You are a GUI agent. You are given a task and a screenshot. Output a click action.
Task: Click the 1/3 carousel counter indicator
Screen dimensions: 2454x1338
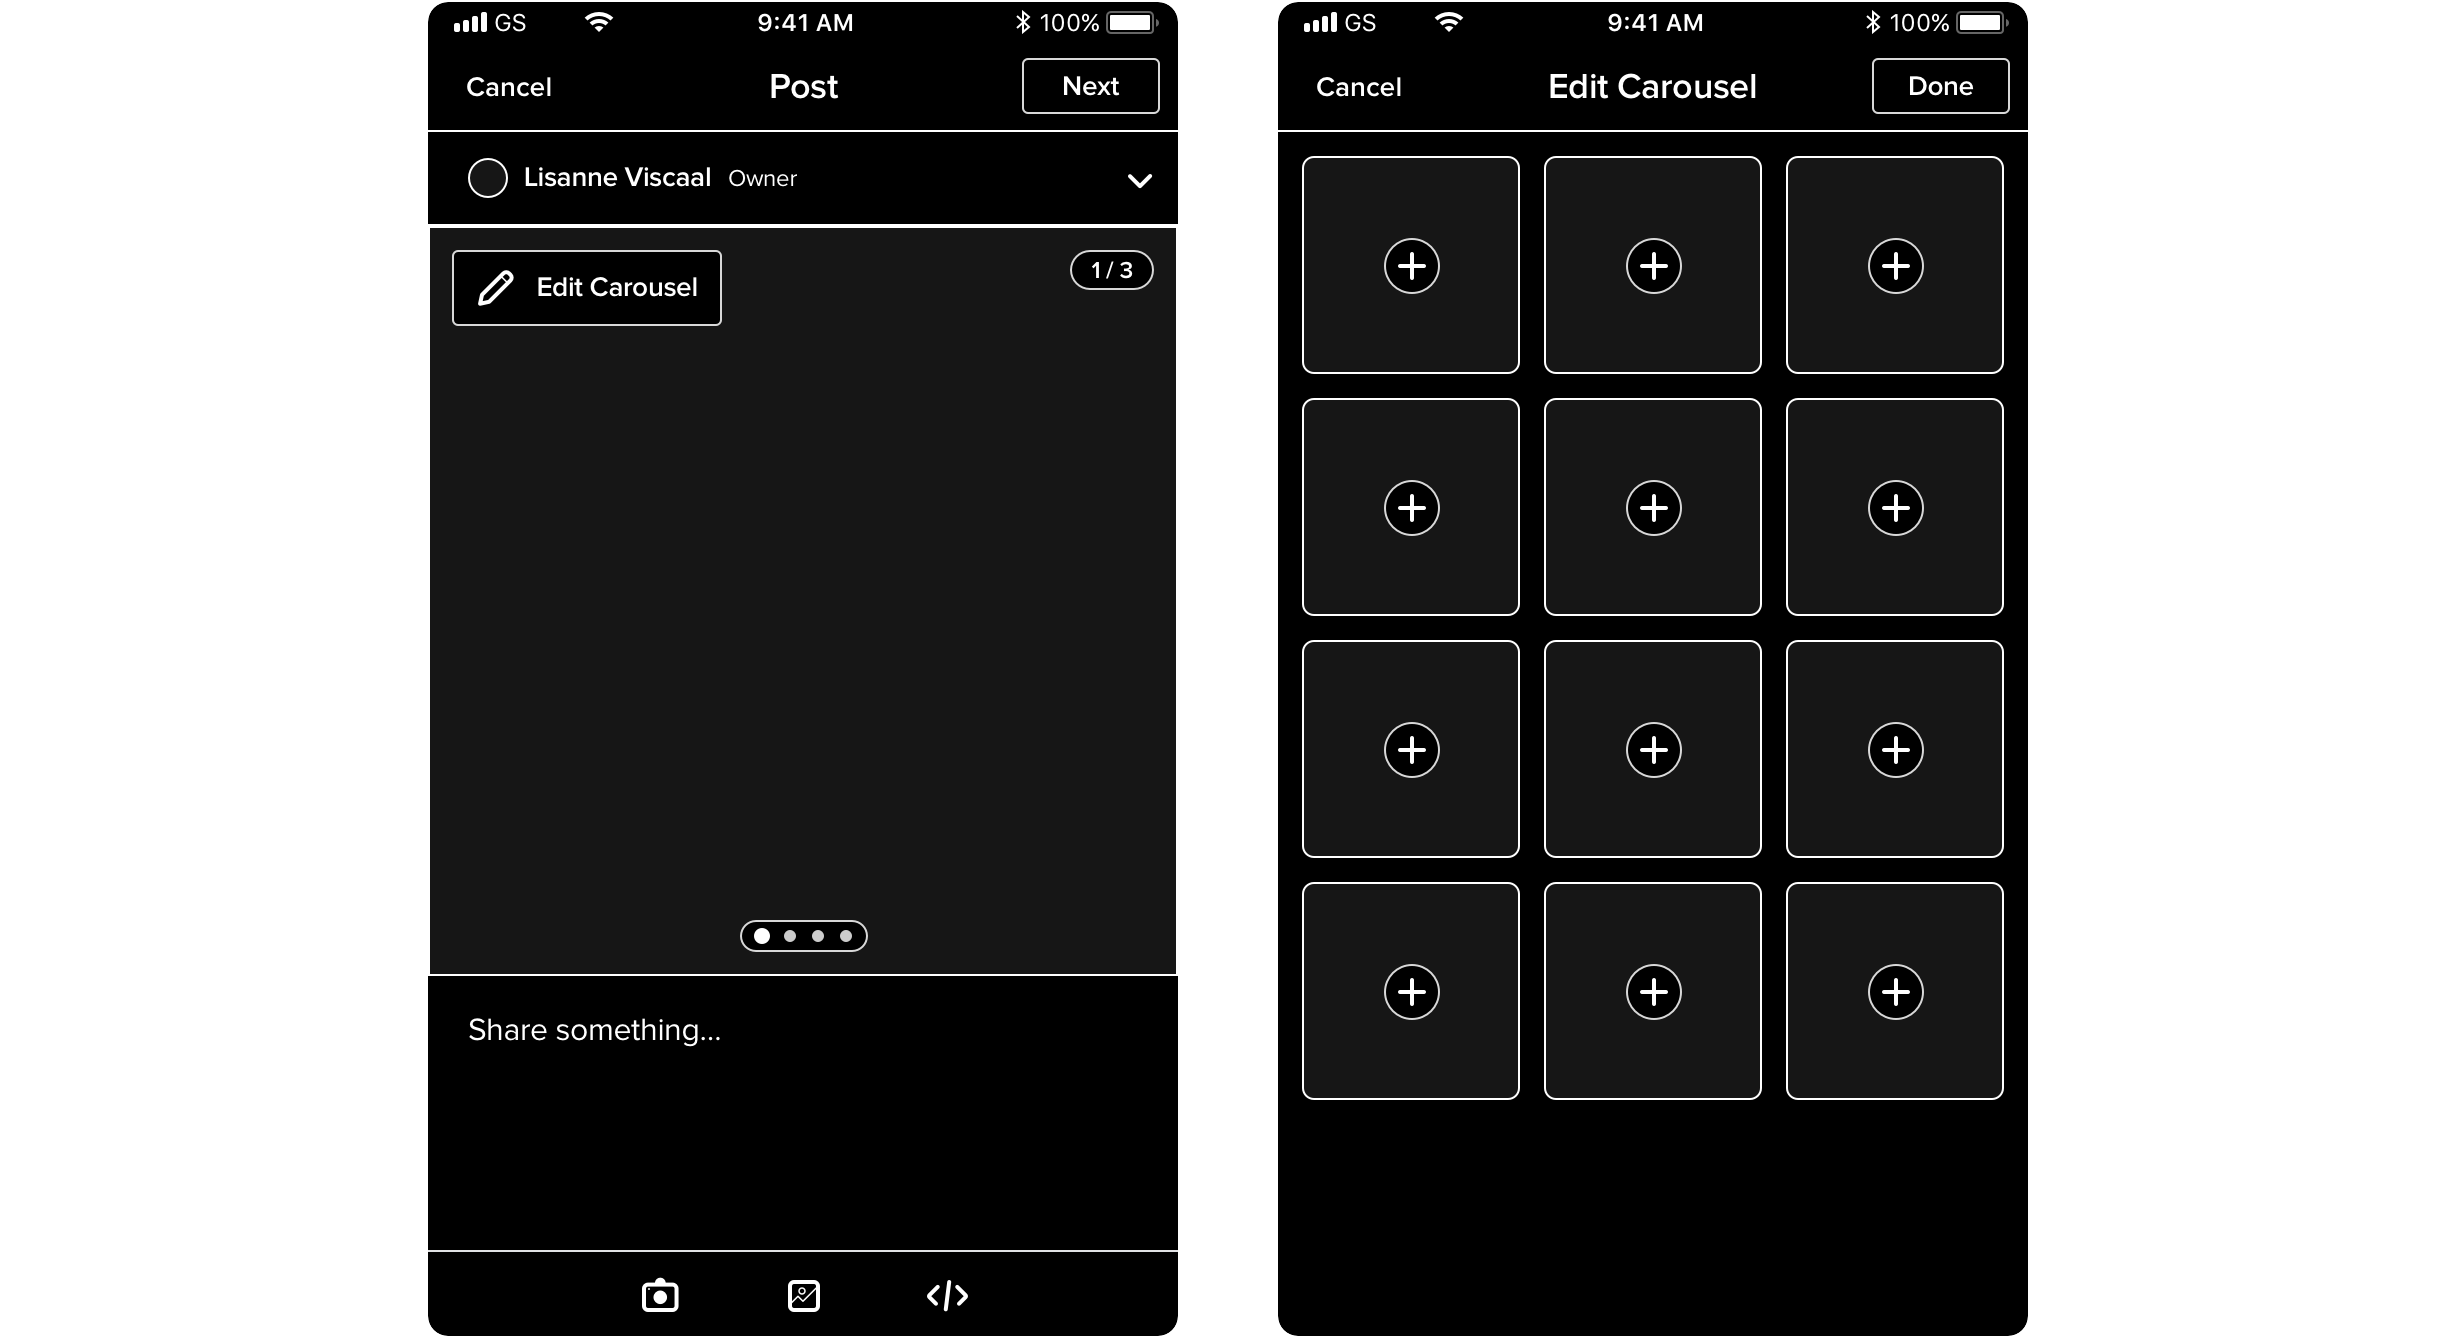[1112, 269]
